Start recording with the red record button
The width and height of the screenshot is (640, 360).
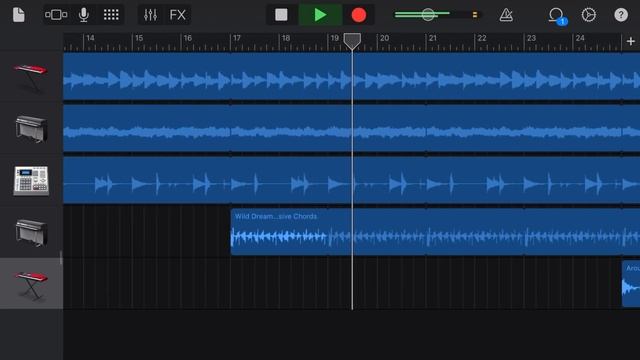click(359, 15)
